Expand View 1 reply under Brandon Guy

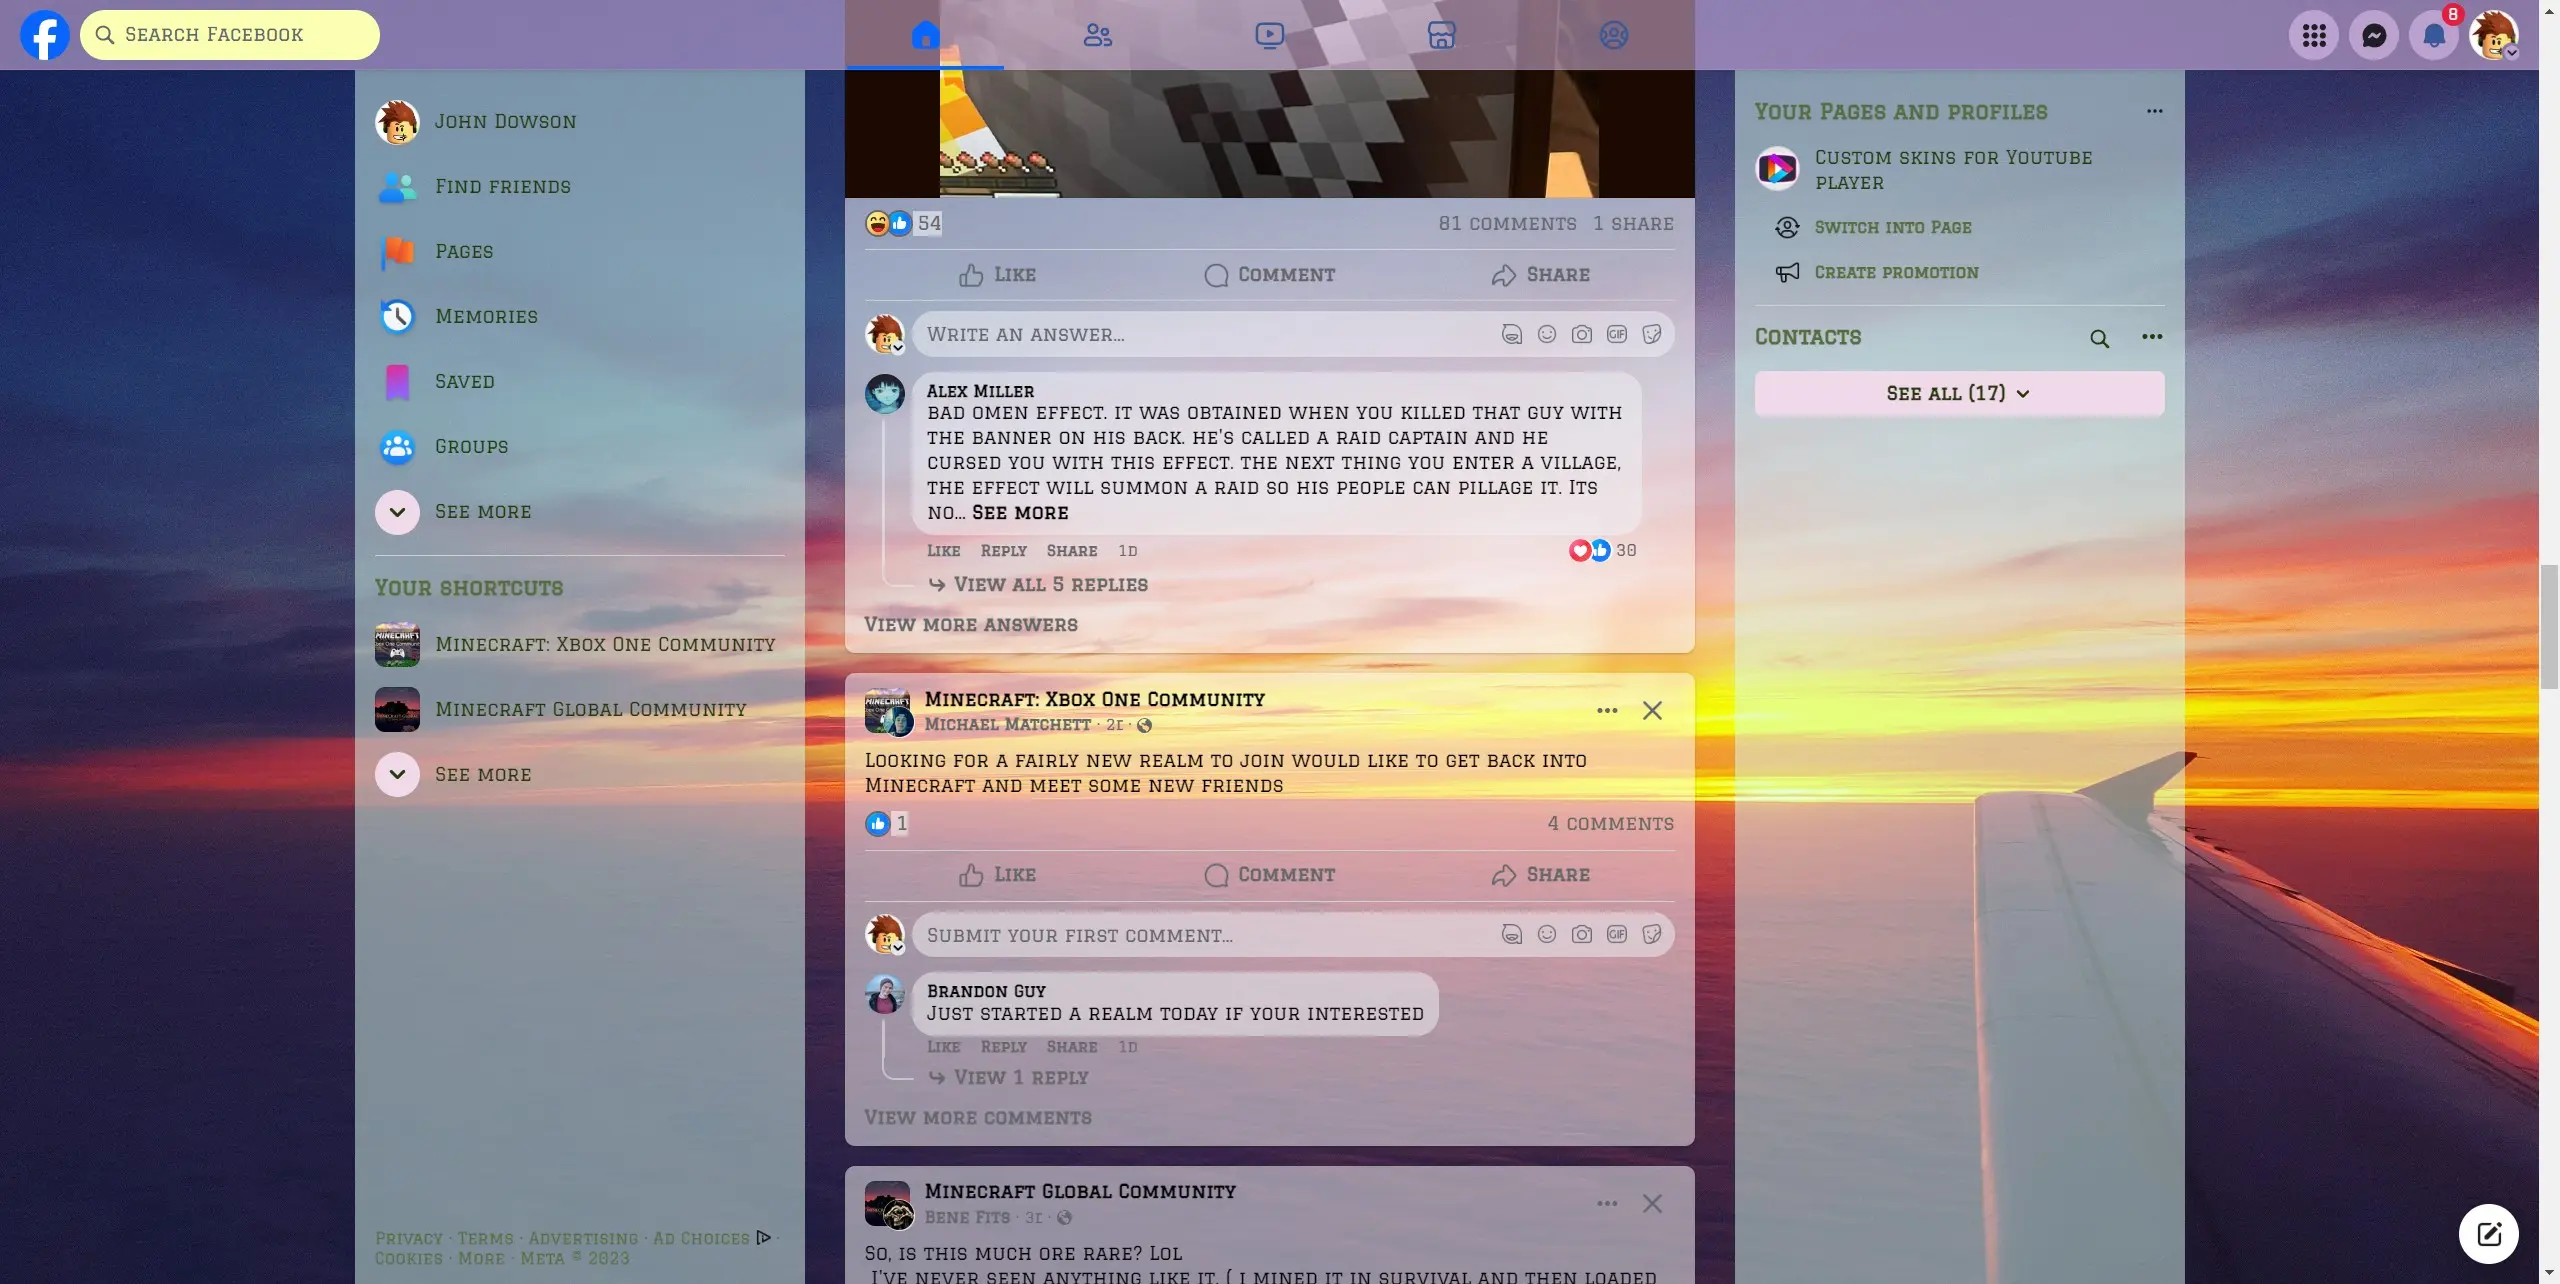pyautogui.click(x=1009, y=1078)
